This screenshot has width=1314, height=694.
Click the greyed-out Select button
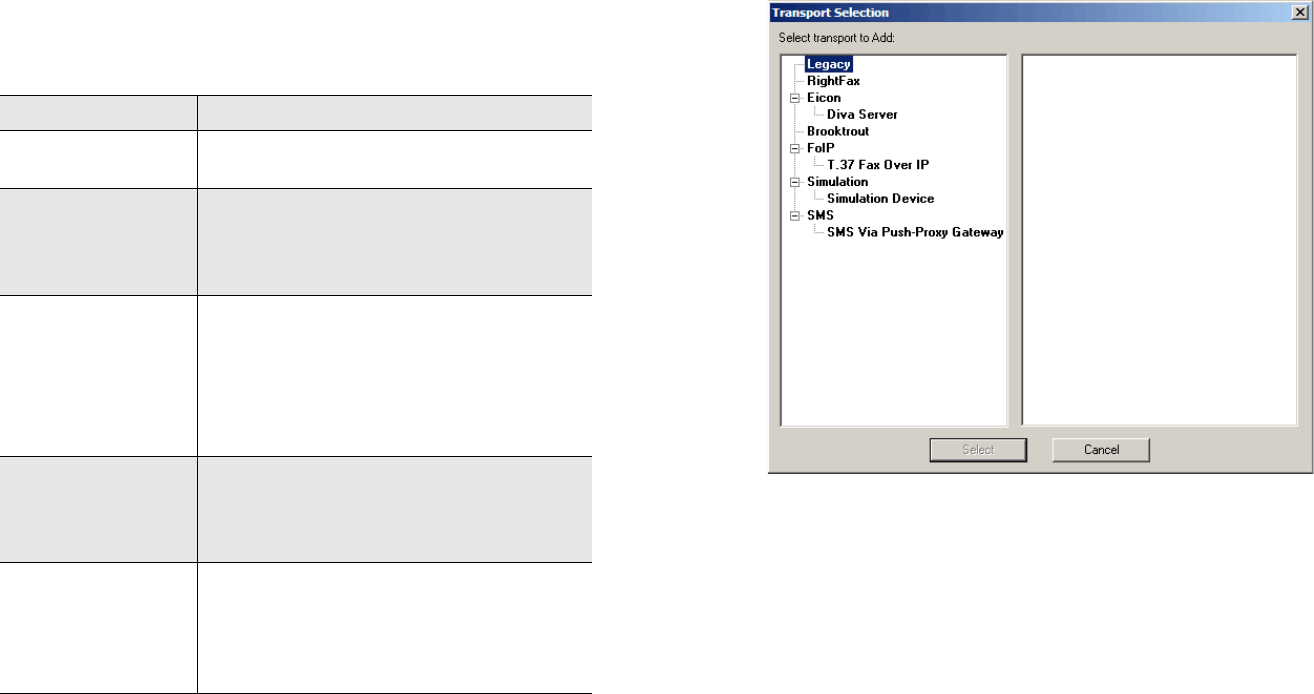pos(978,450)
